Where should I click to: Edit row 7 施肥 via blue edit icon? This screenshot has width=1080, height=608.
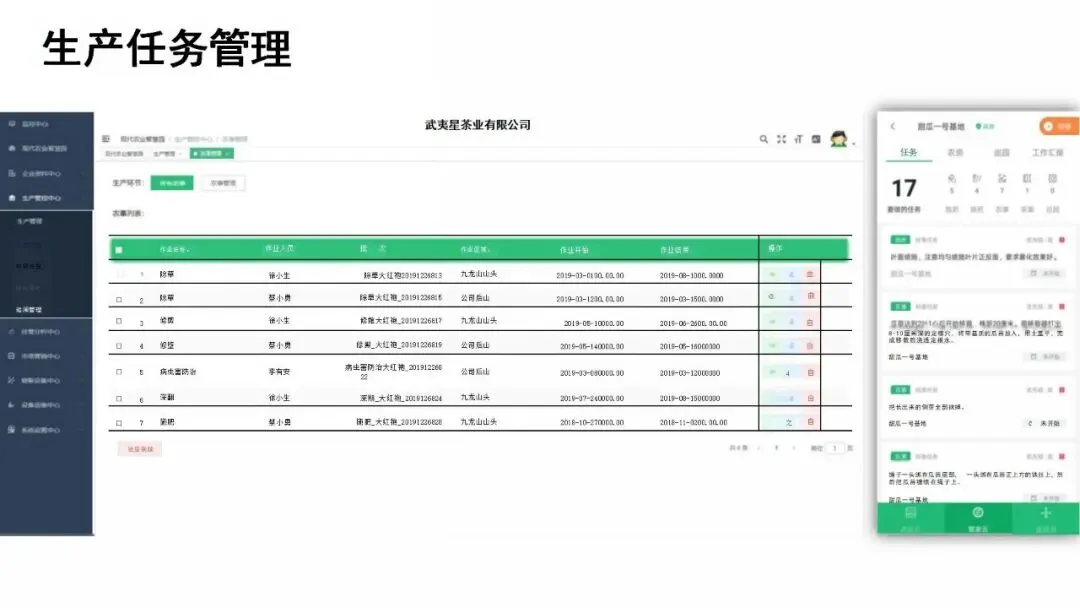(789, 422)
